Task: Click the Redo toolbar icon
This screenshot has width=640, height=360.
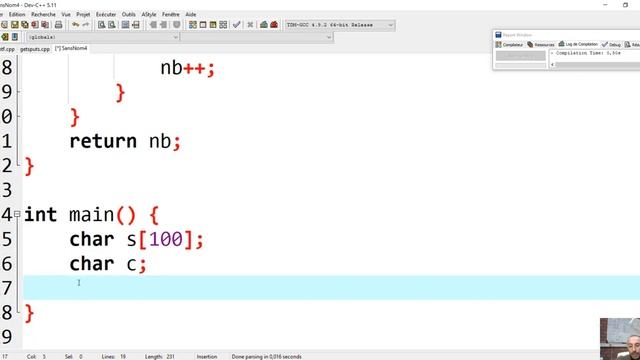Action: coord(85,25)
